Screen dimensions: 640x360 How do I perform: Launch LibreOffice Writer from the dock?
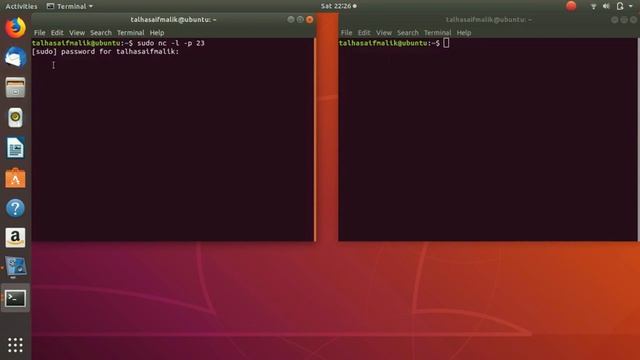16,148
